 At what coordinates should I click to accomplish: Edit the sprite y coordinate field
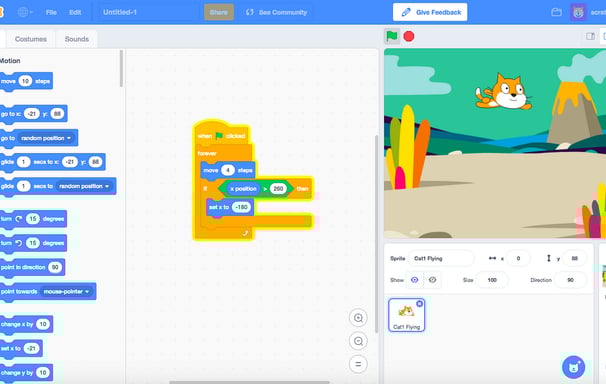(x=575, y=258)
